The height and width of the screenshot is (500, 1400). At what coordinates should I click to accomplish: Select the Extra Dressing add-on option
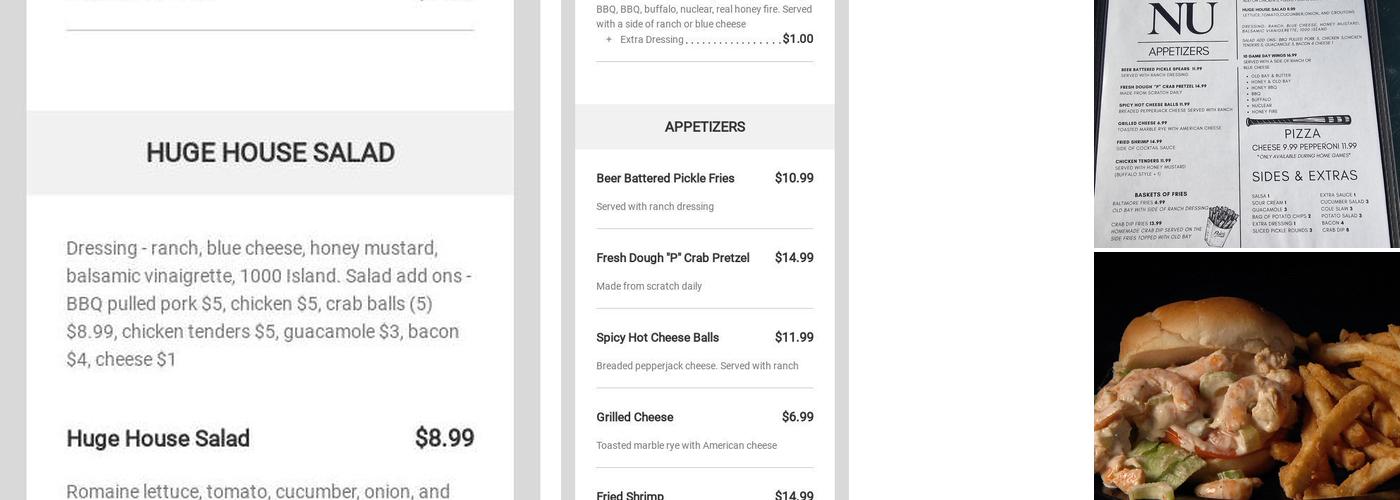(x=652, y=40)
